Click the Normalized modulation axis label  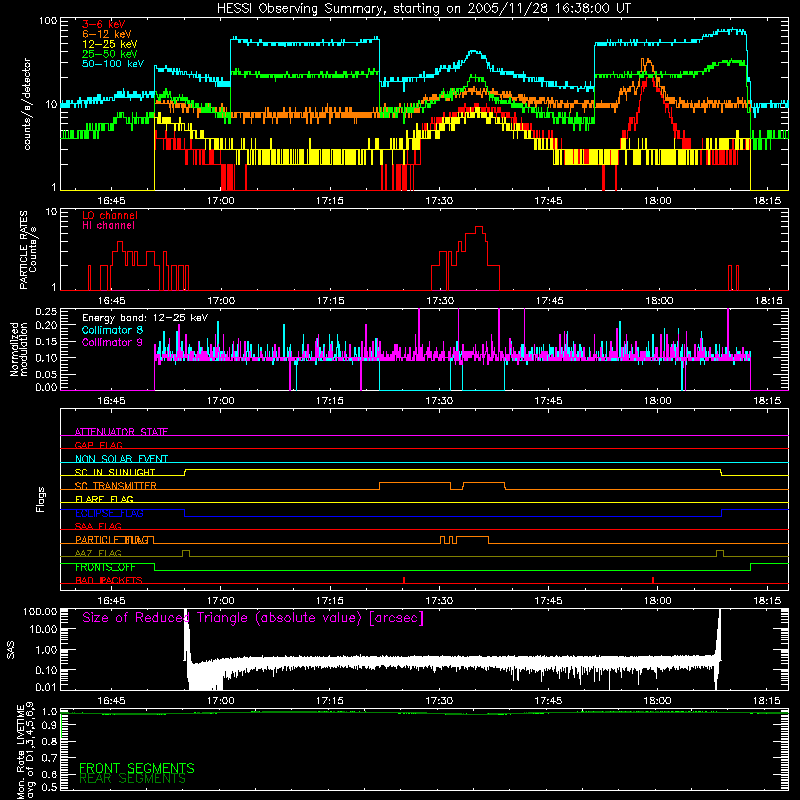(x=18, y=349)
